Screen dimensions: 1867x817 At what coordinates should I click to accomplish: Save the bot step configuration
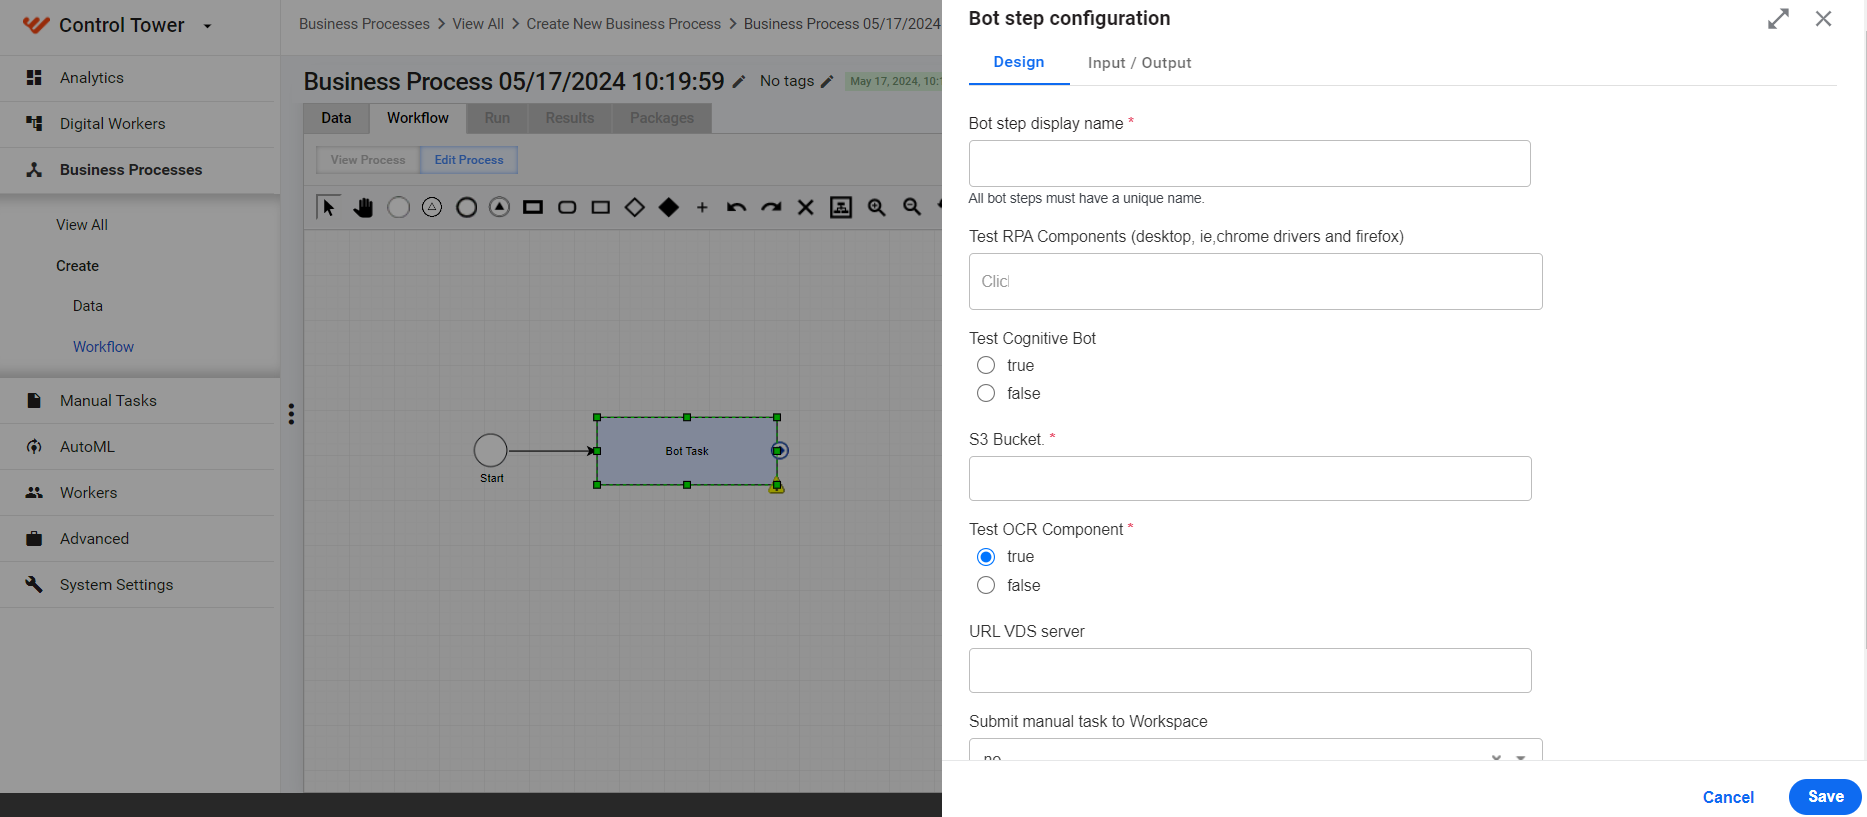coord(1825,797)
